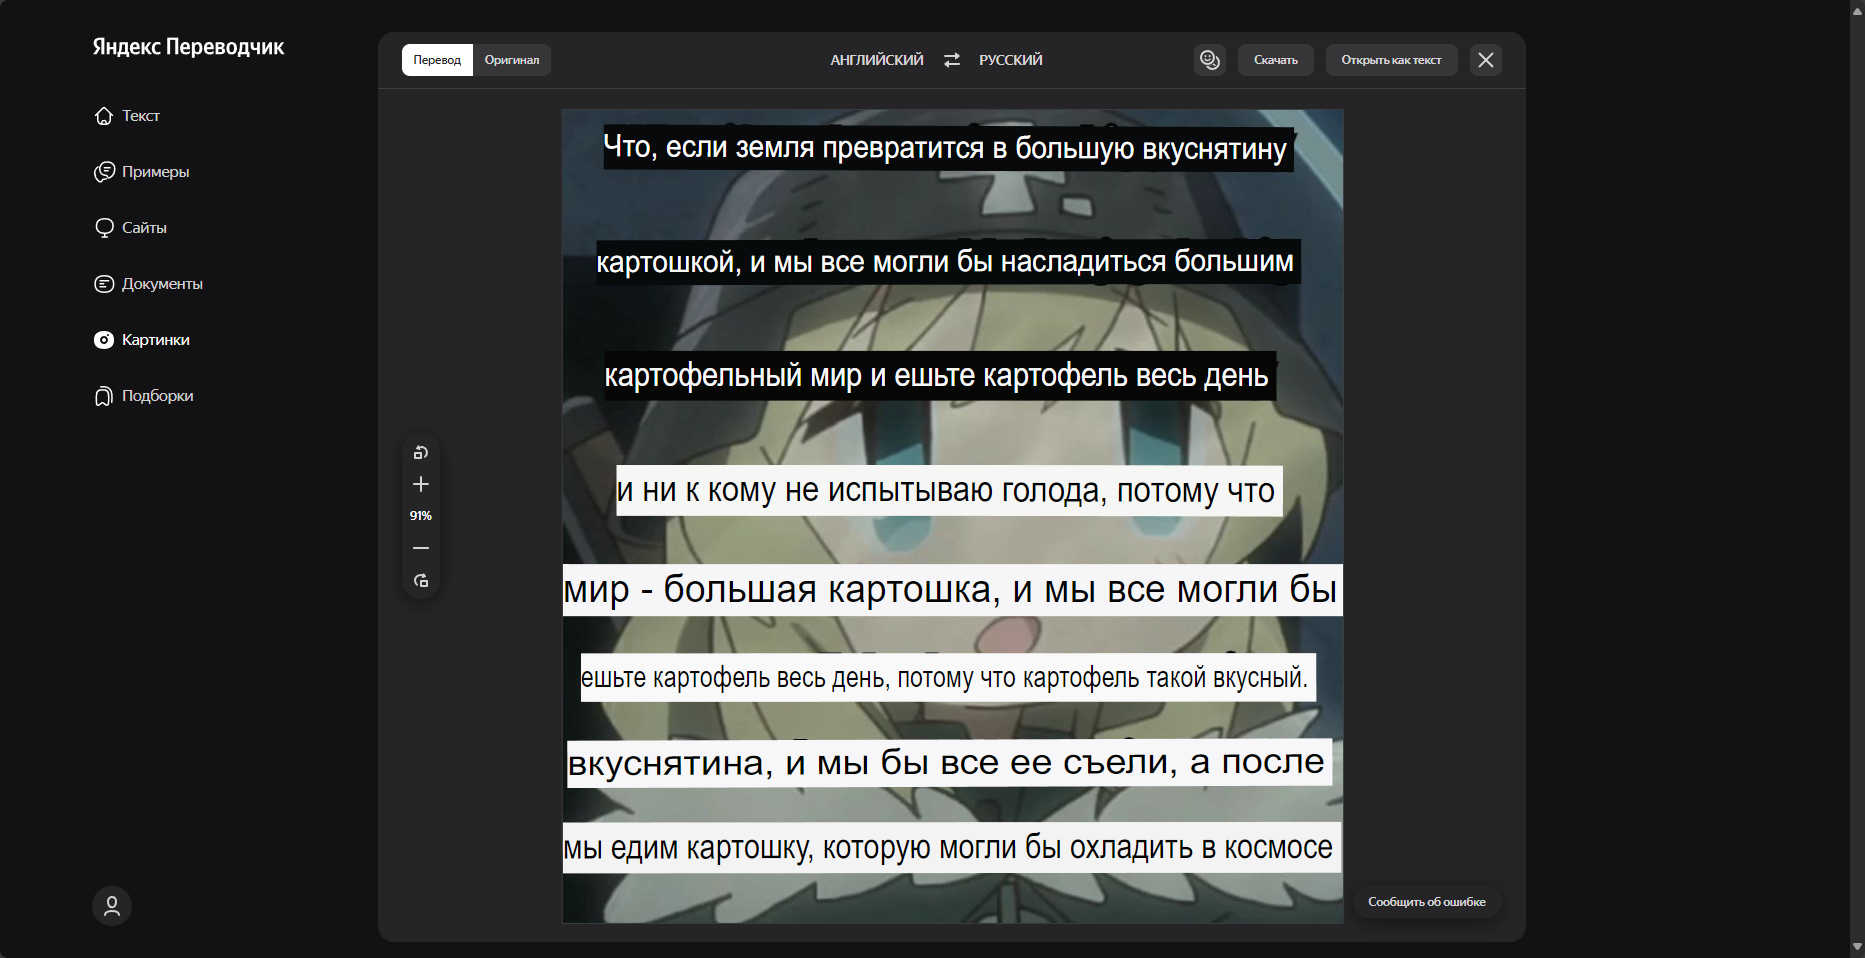The image size is (1865, 958).
Task: Select the Картинки camera icon
Action: (104, 340)
